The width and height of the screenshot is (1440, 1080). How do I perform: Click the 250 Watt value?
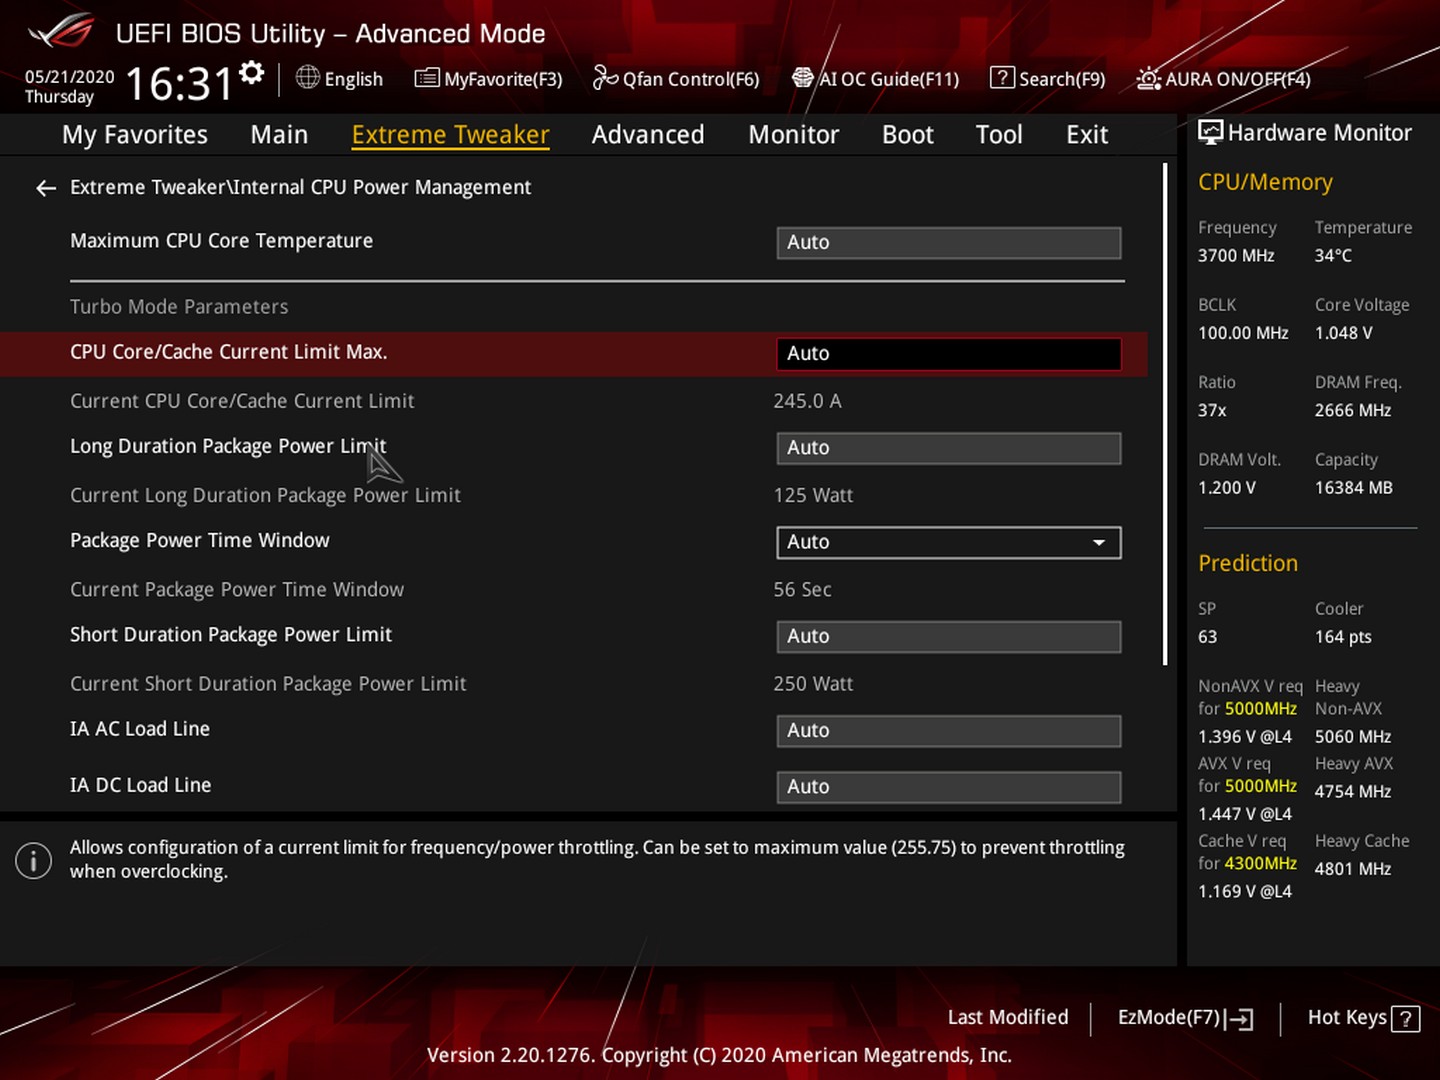[813, 684]
